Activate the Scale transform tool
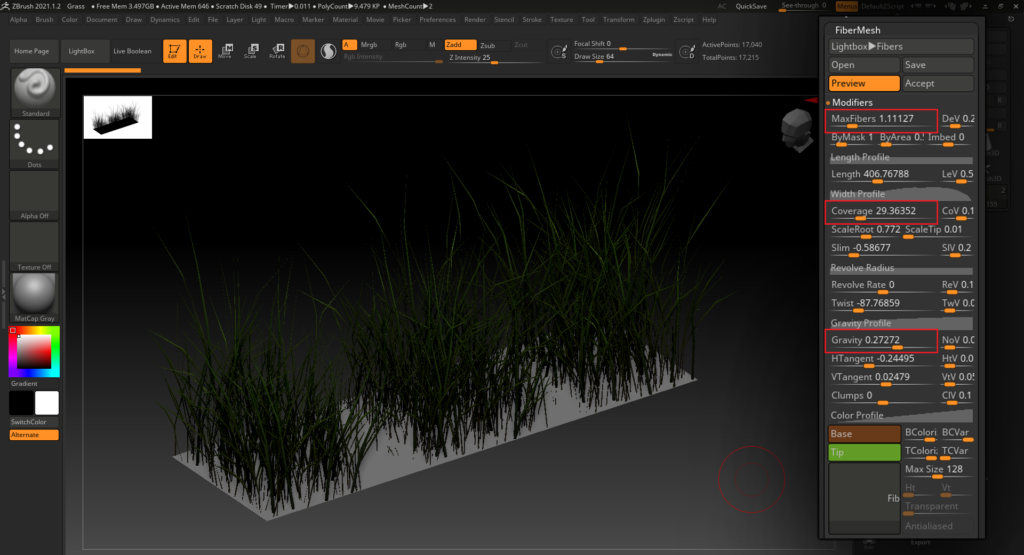This screenshot has width=1024, height=555. 251,50
